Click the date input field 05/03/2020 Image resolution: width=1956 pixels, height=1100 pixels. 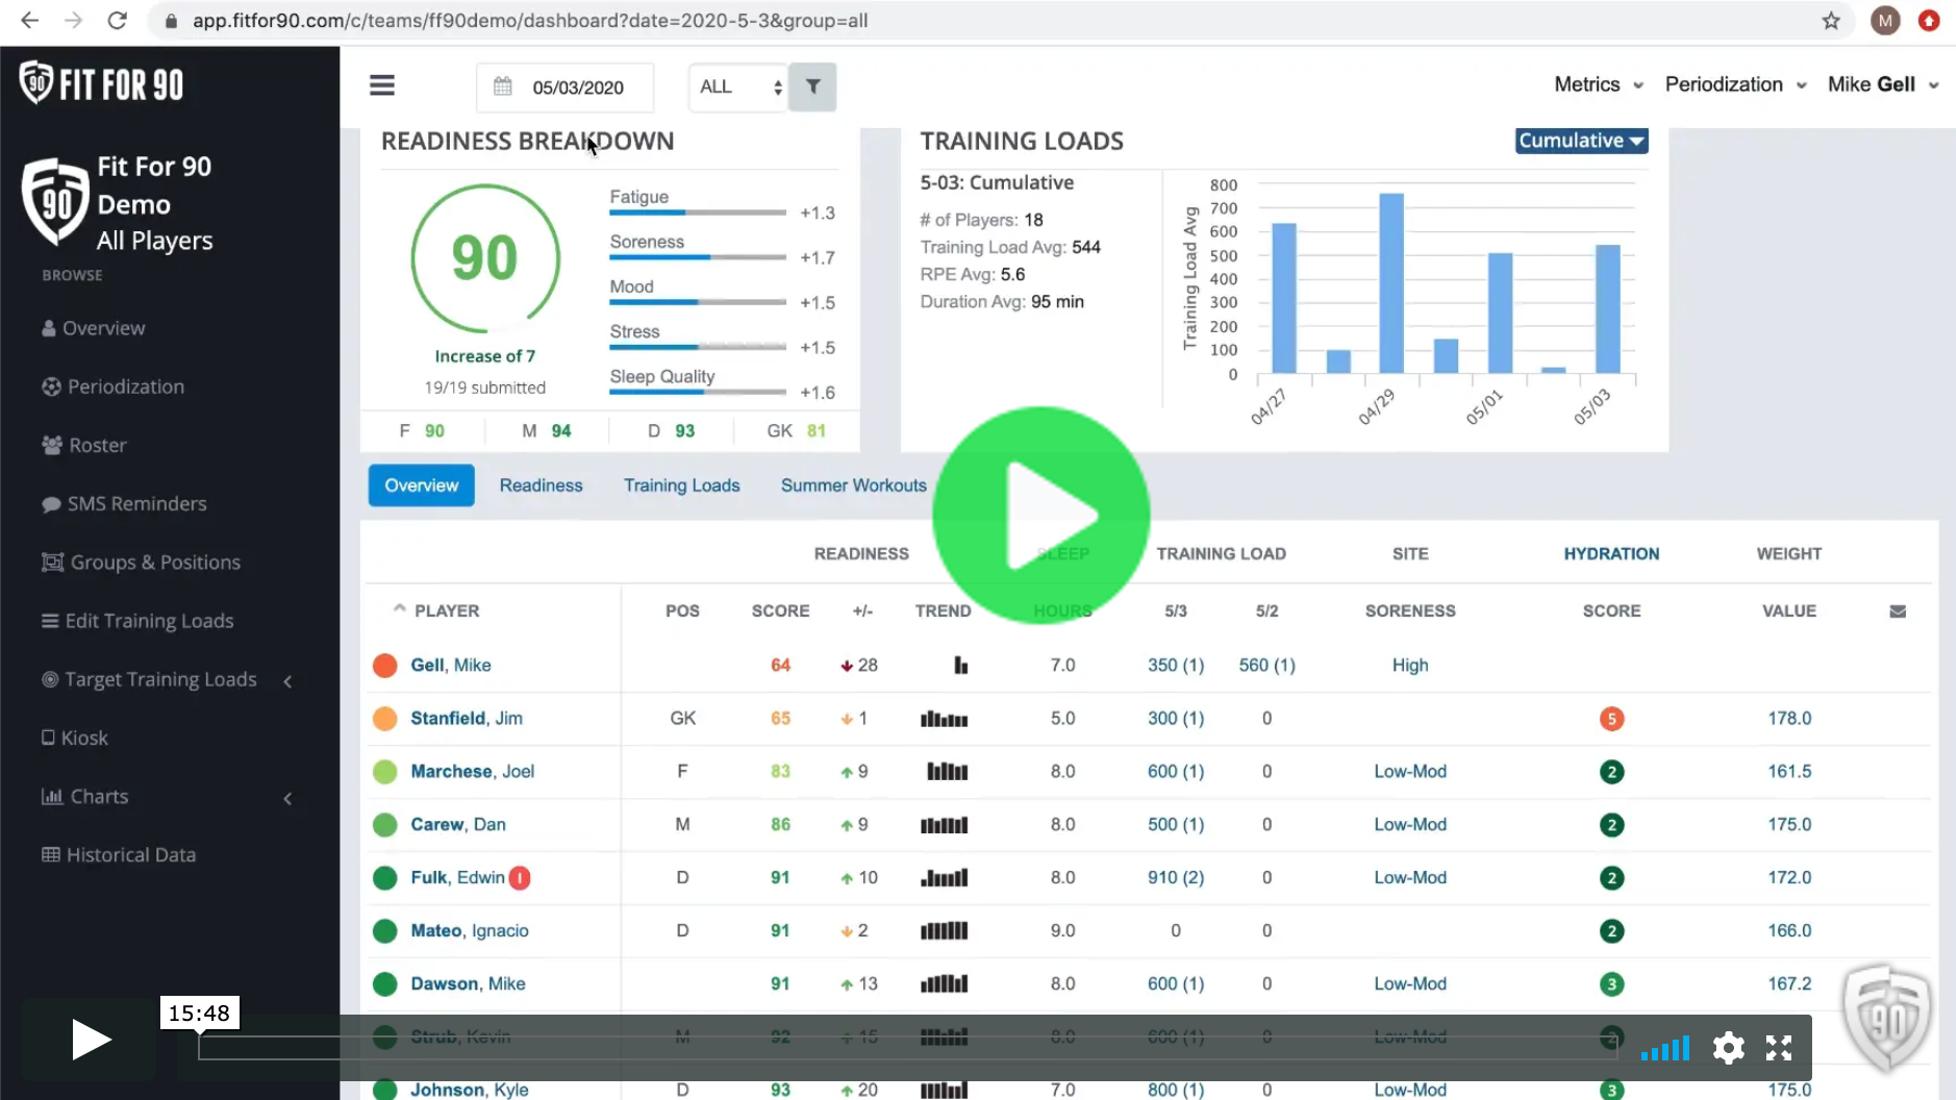(566, 87)
